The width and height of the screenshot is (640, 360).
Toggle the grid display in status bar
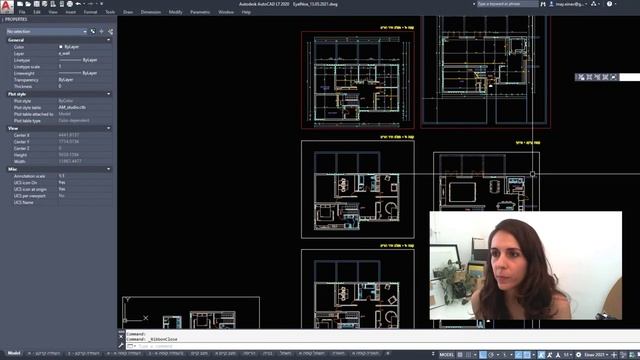pyautogui.click(x=460, y=355)
